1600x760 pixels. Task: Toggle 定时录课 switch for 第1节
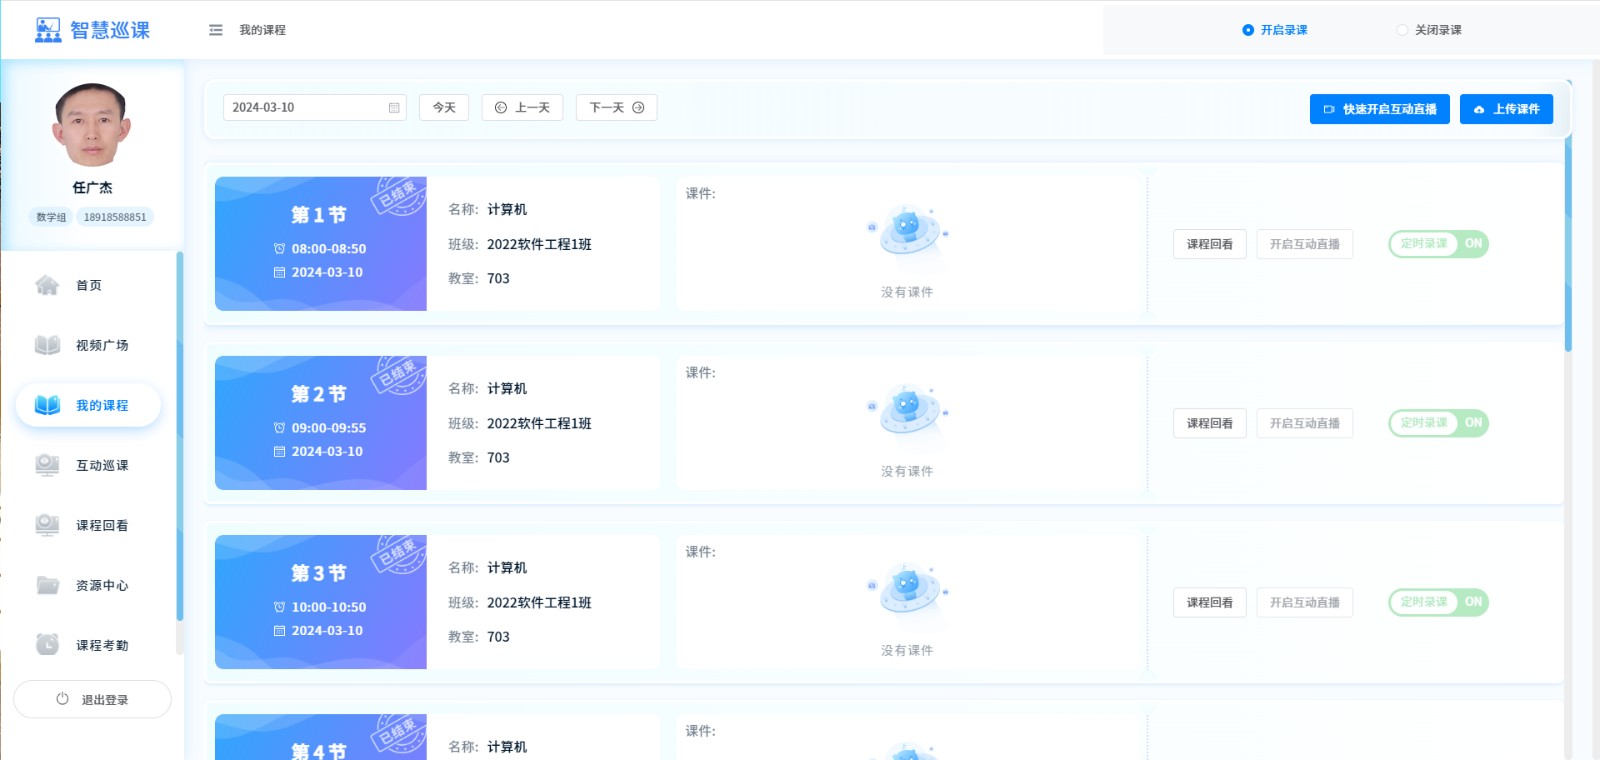[1438, 244]
